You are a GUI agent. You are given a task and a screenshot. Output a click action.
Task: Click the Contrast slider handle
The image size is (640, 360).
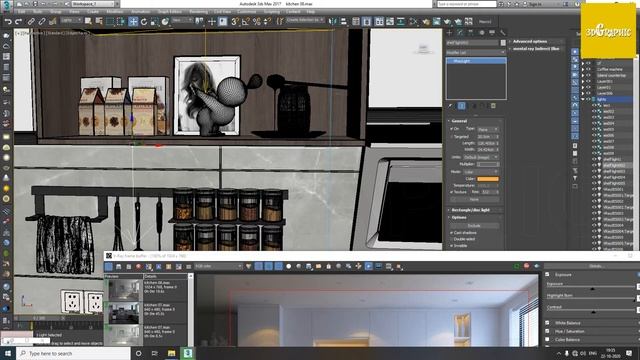(593, 312)
